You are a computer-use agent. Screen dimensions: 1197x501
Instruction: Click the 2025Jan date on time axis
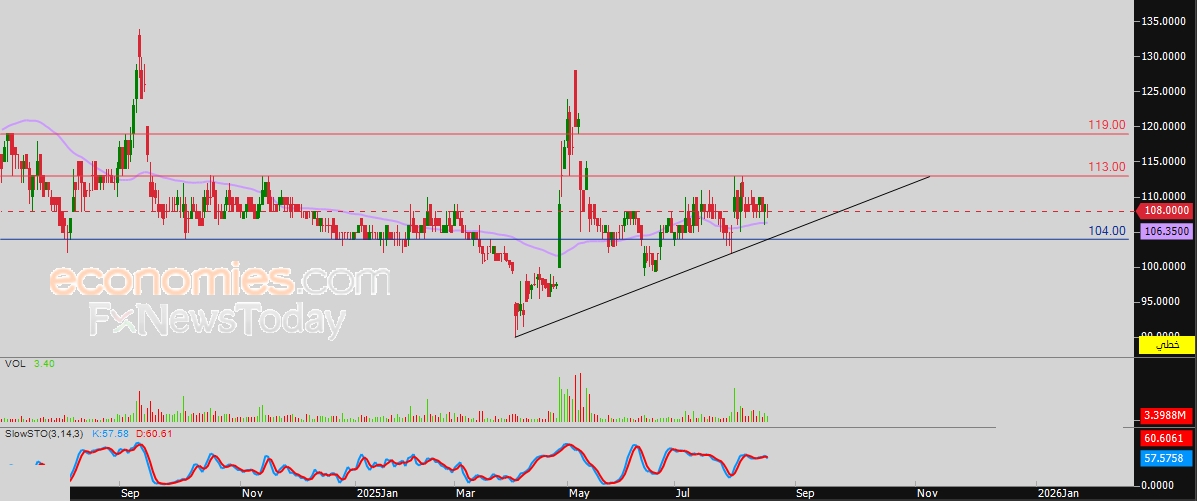378,493
